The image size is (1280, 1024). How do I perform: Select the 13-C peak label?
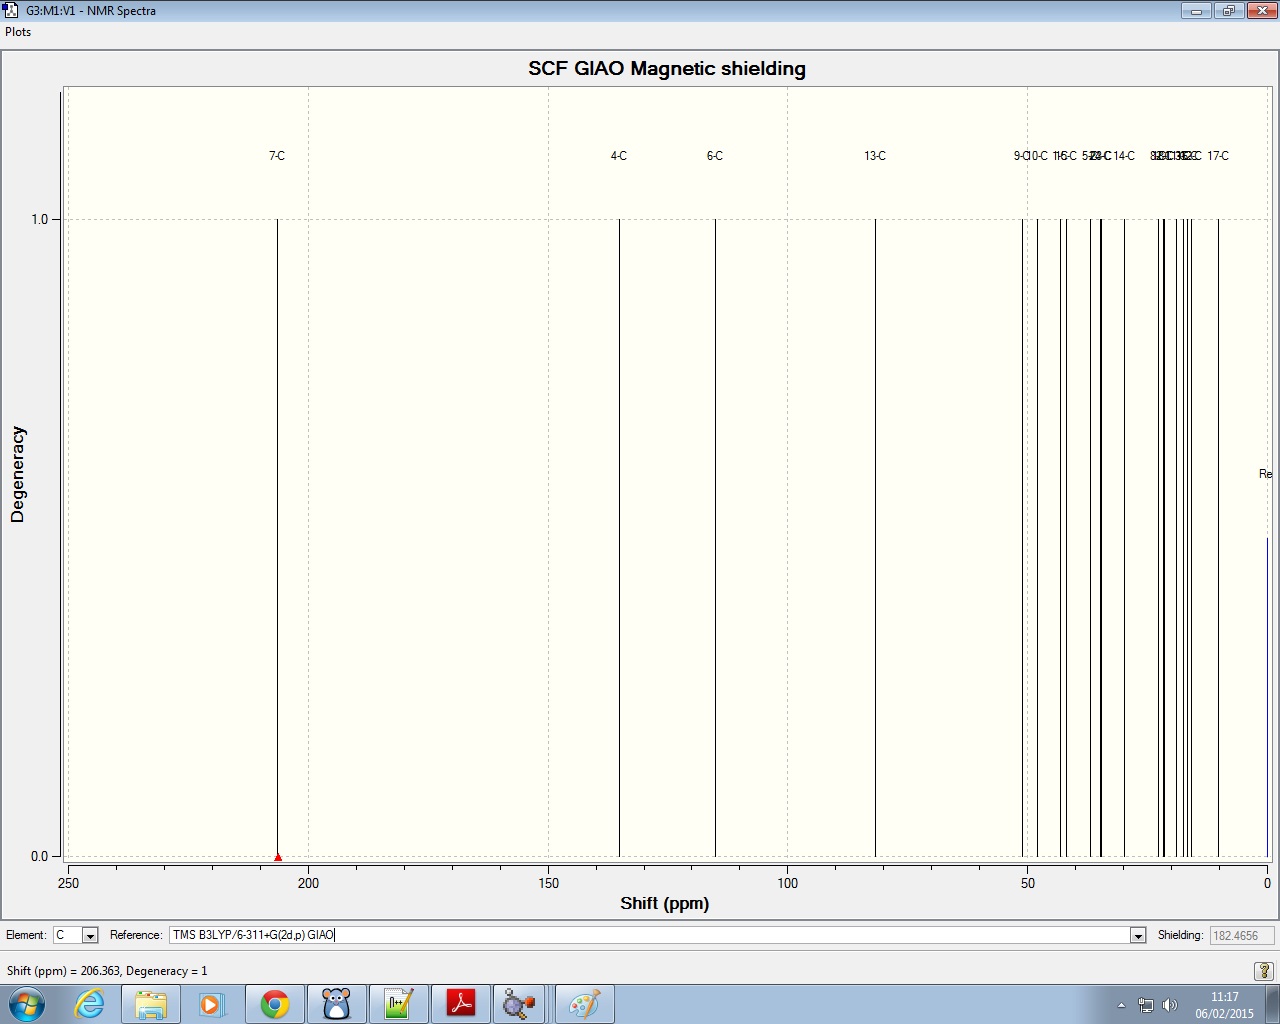click(x=875, y=156)
